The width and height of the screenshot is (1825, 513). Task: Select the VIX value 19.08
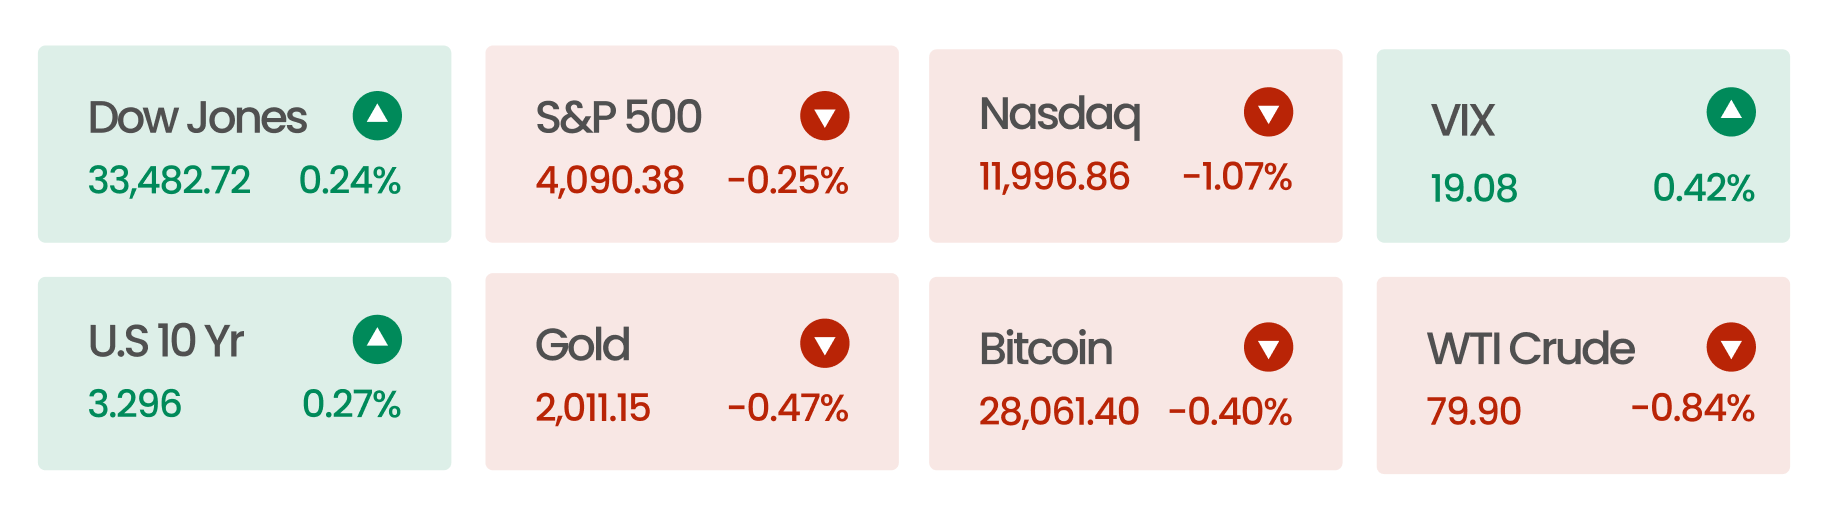click(1474, 188)
